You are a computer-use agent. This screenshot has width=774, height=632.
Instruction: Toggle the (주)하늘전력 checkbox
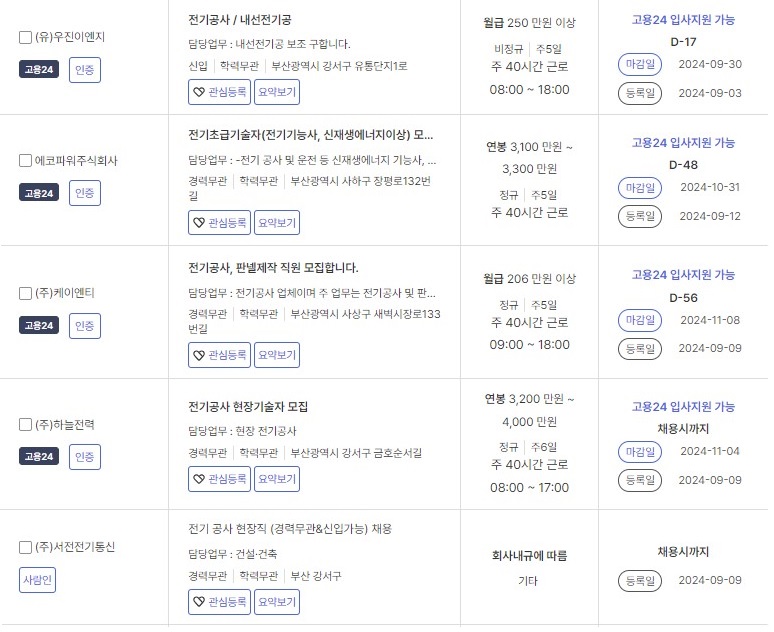(x=25, y=425)
